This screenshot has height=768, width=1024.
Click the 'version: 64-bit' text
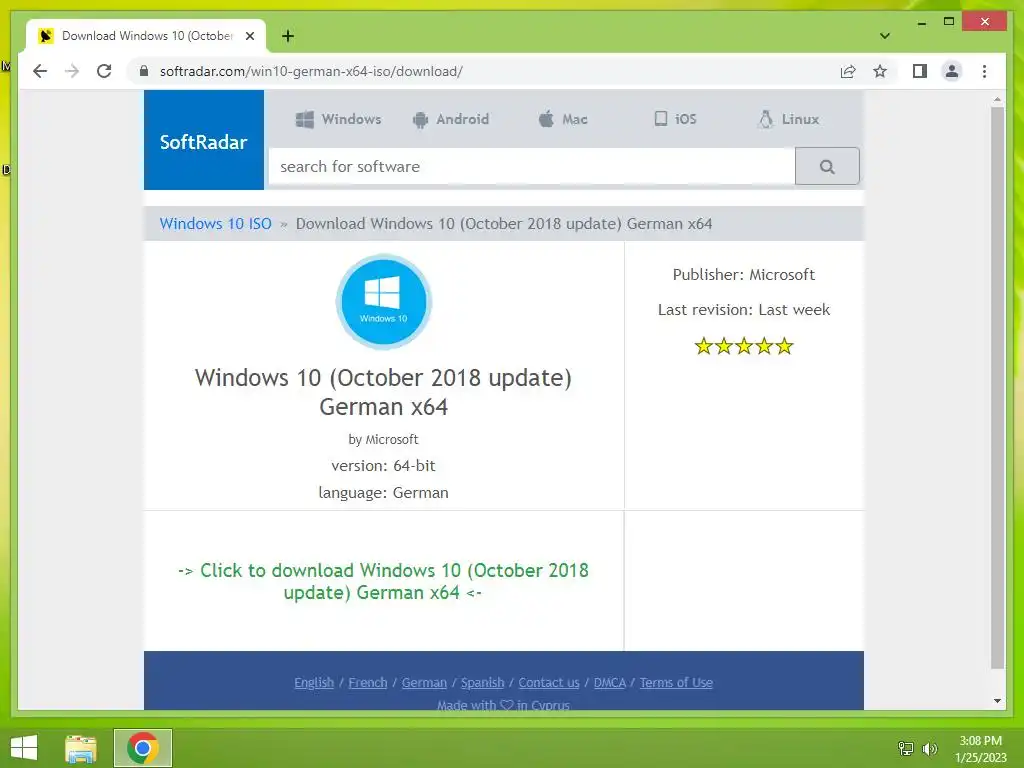383,466
